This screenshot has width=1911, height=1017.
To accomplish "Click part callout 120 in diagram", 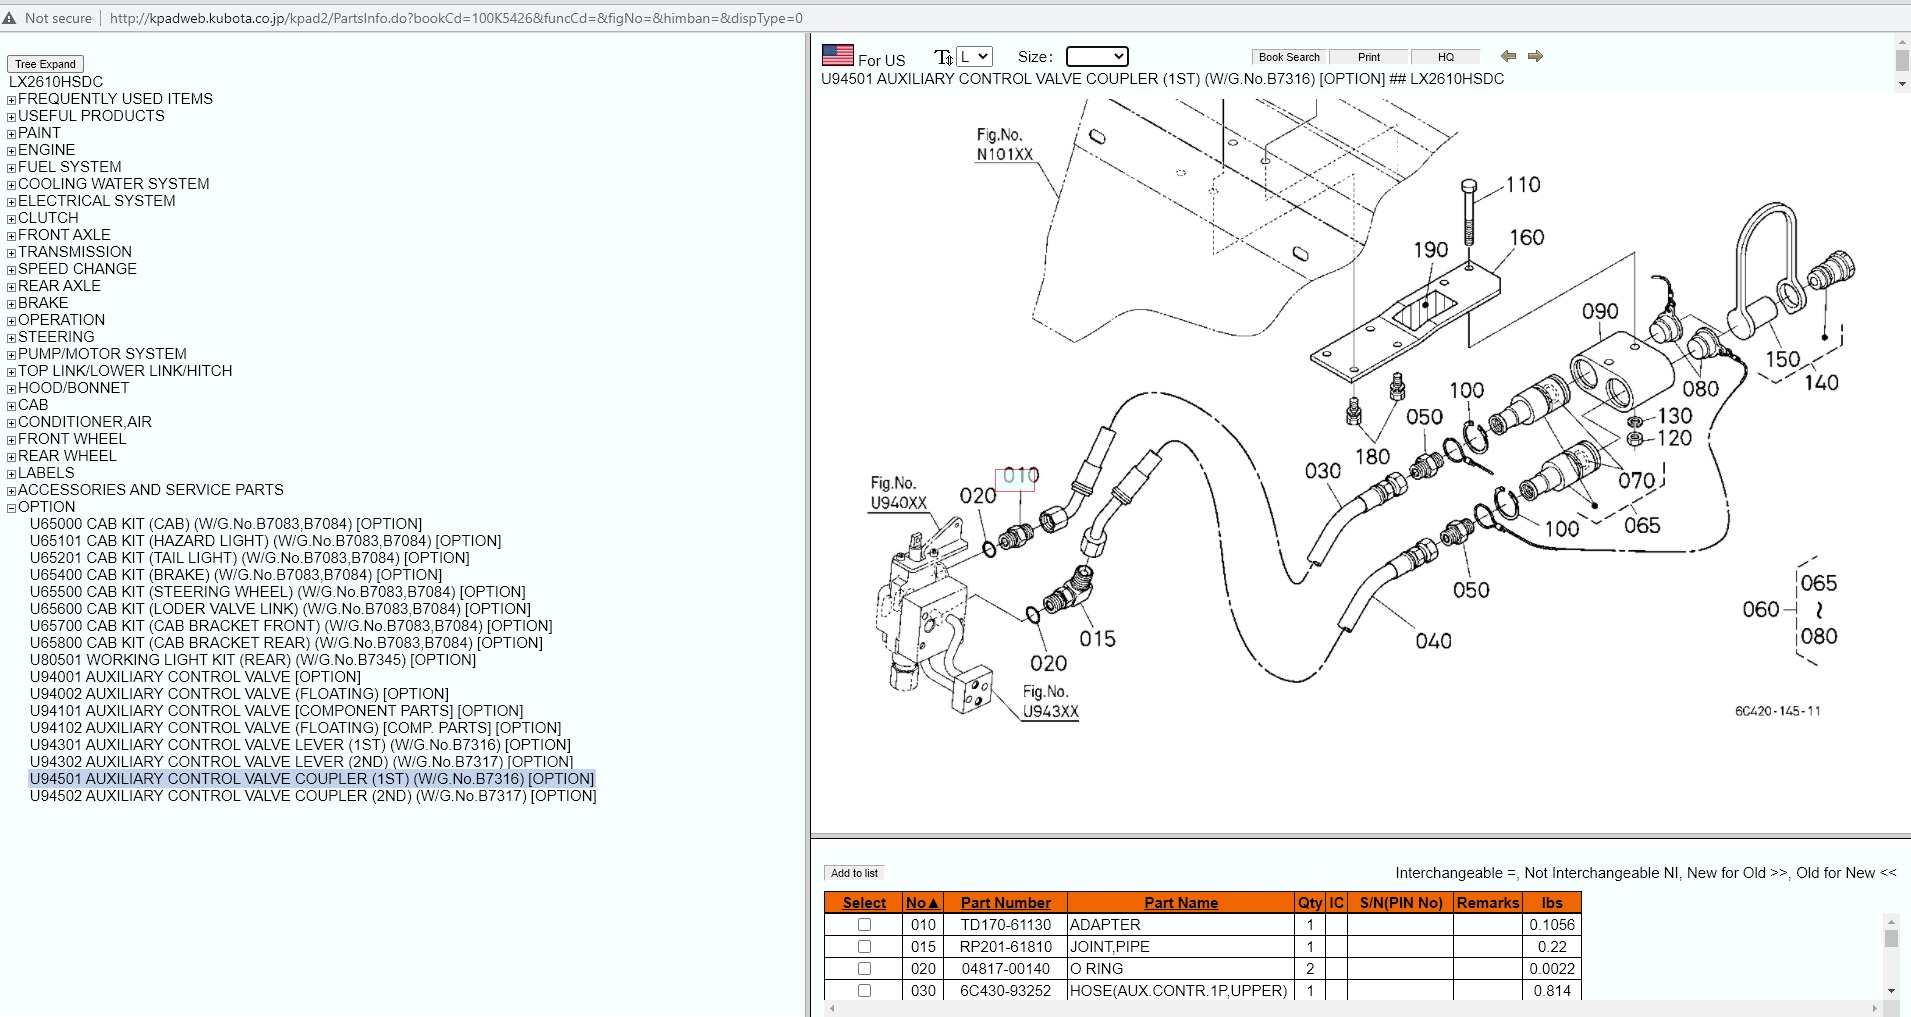I will (1674, 439).
